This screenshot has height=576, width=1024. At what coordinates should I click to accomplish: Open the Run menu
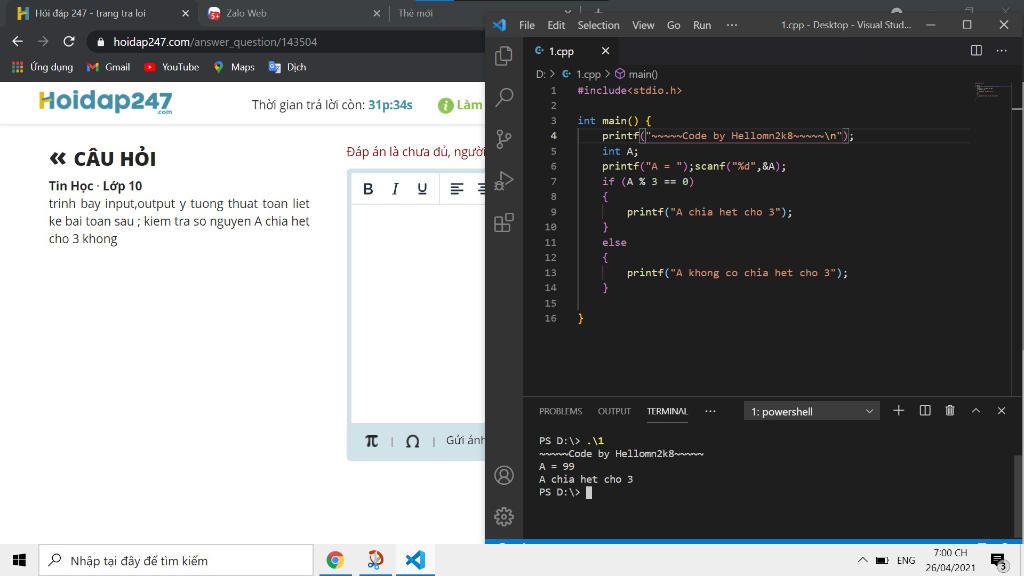point(702,25)
